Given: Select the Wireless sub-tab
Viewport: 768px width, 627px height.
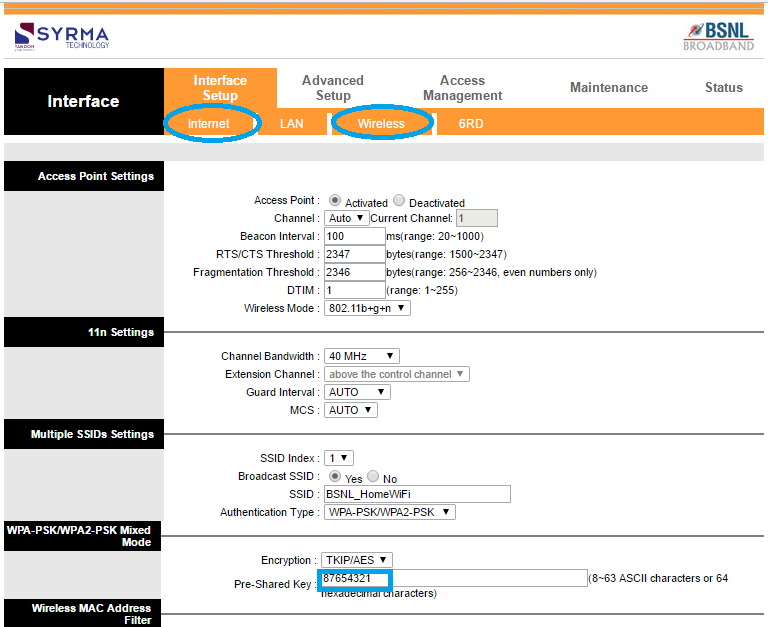Looking at the screenshot, I should (381, 123).
